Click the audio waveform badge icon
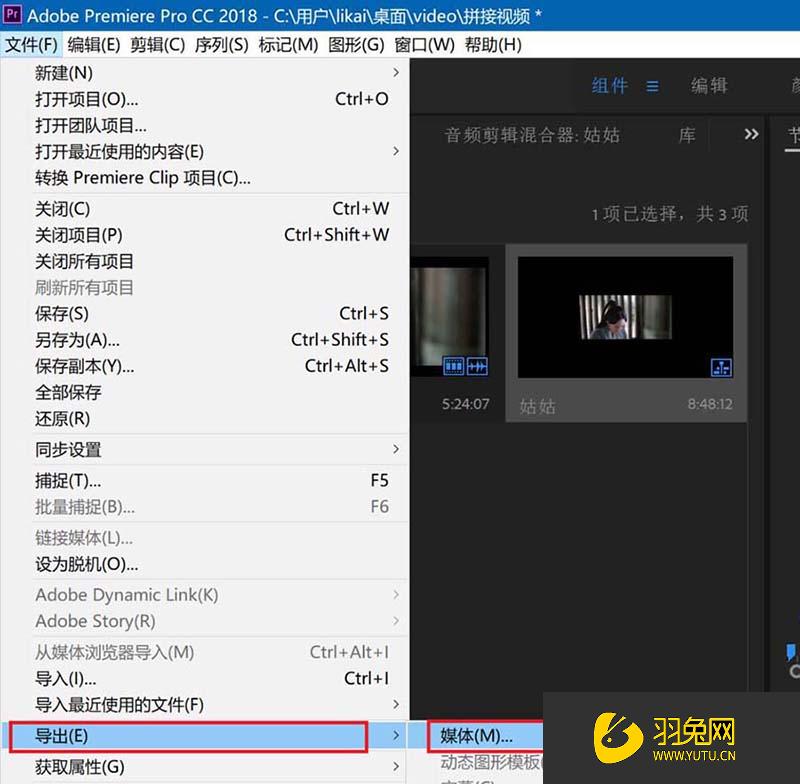Screen dimensions: 800x784 click(x=477, y=366)
